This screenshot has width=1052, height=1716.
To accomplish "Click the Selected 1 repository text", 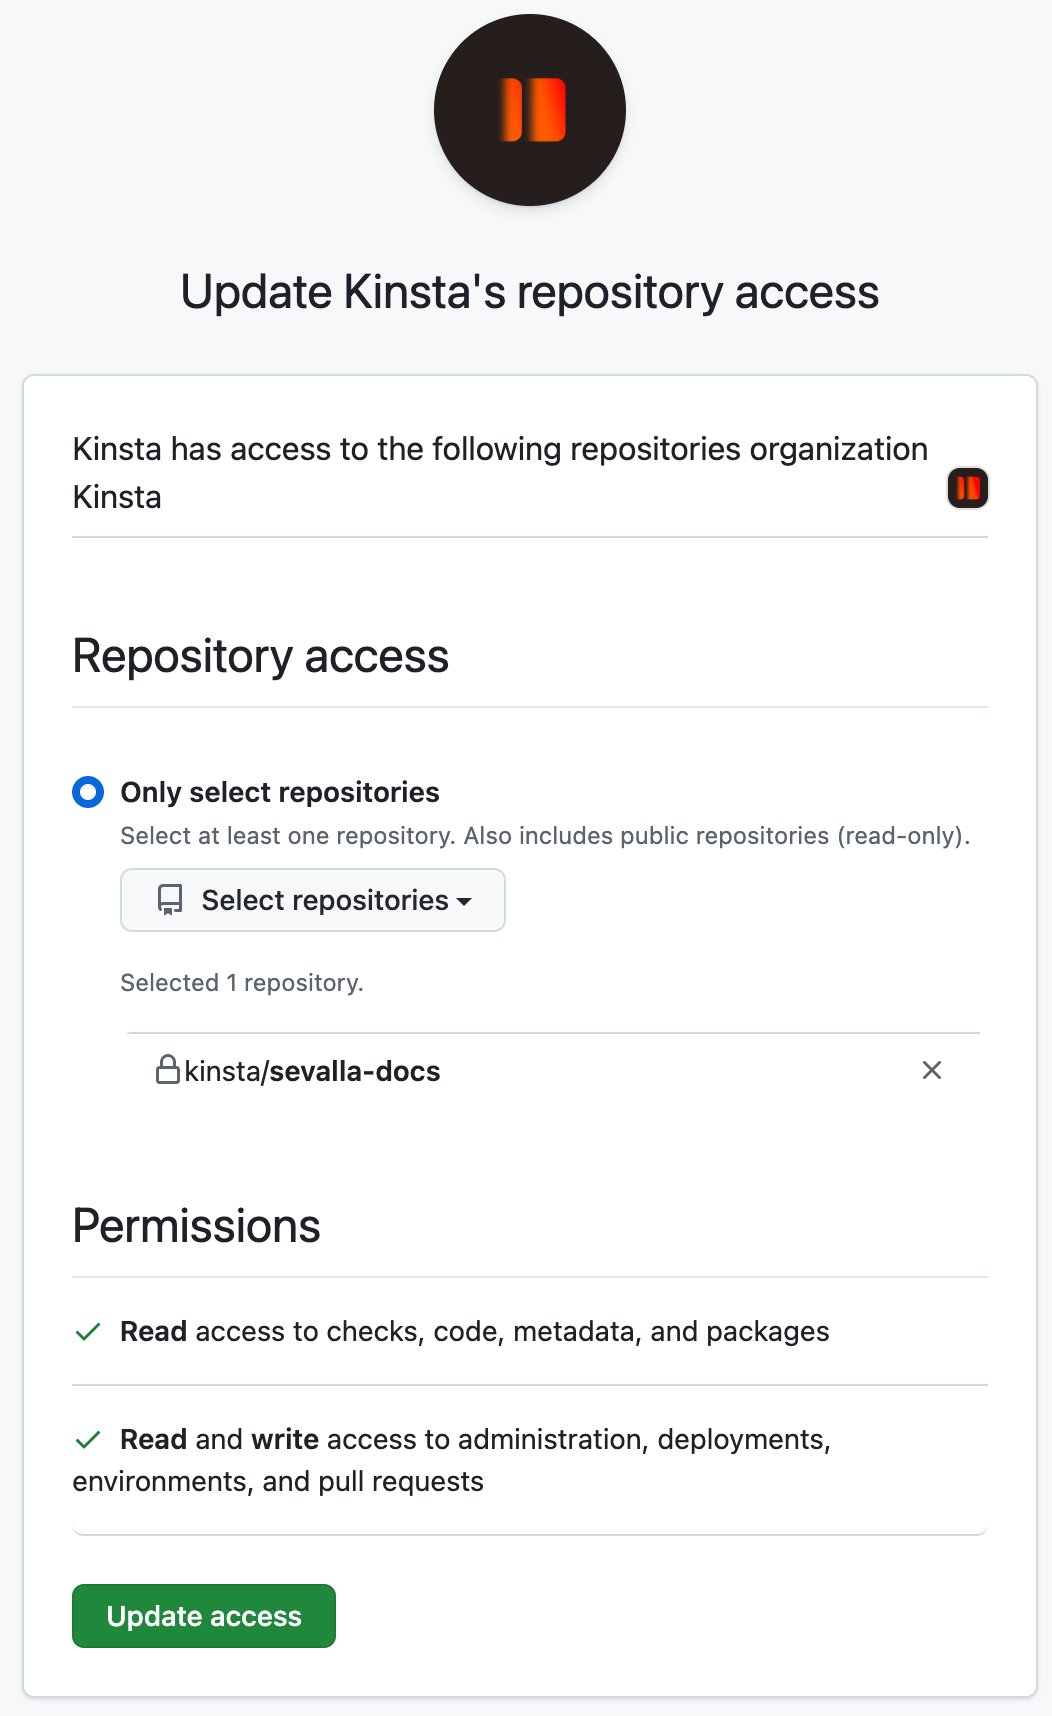I will 242,982.
